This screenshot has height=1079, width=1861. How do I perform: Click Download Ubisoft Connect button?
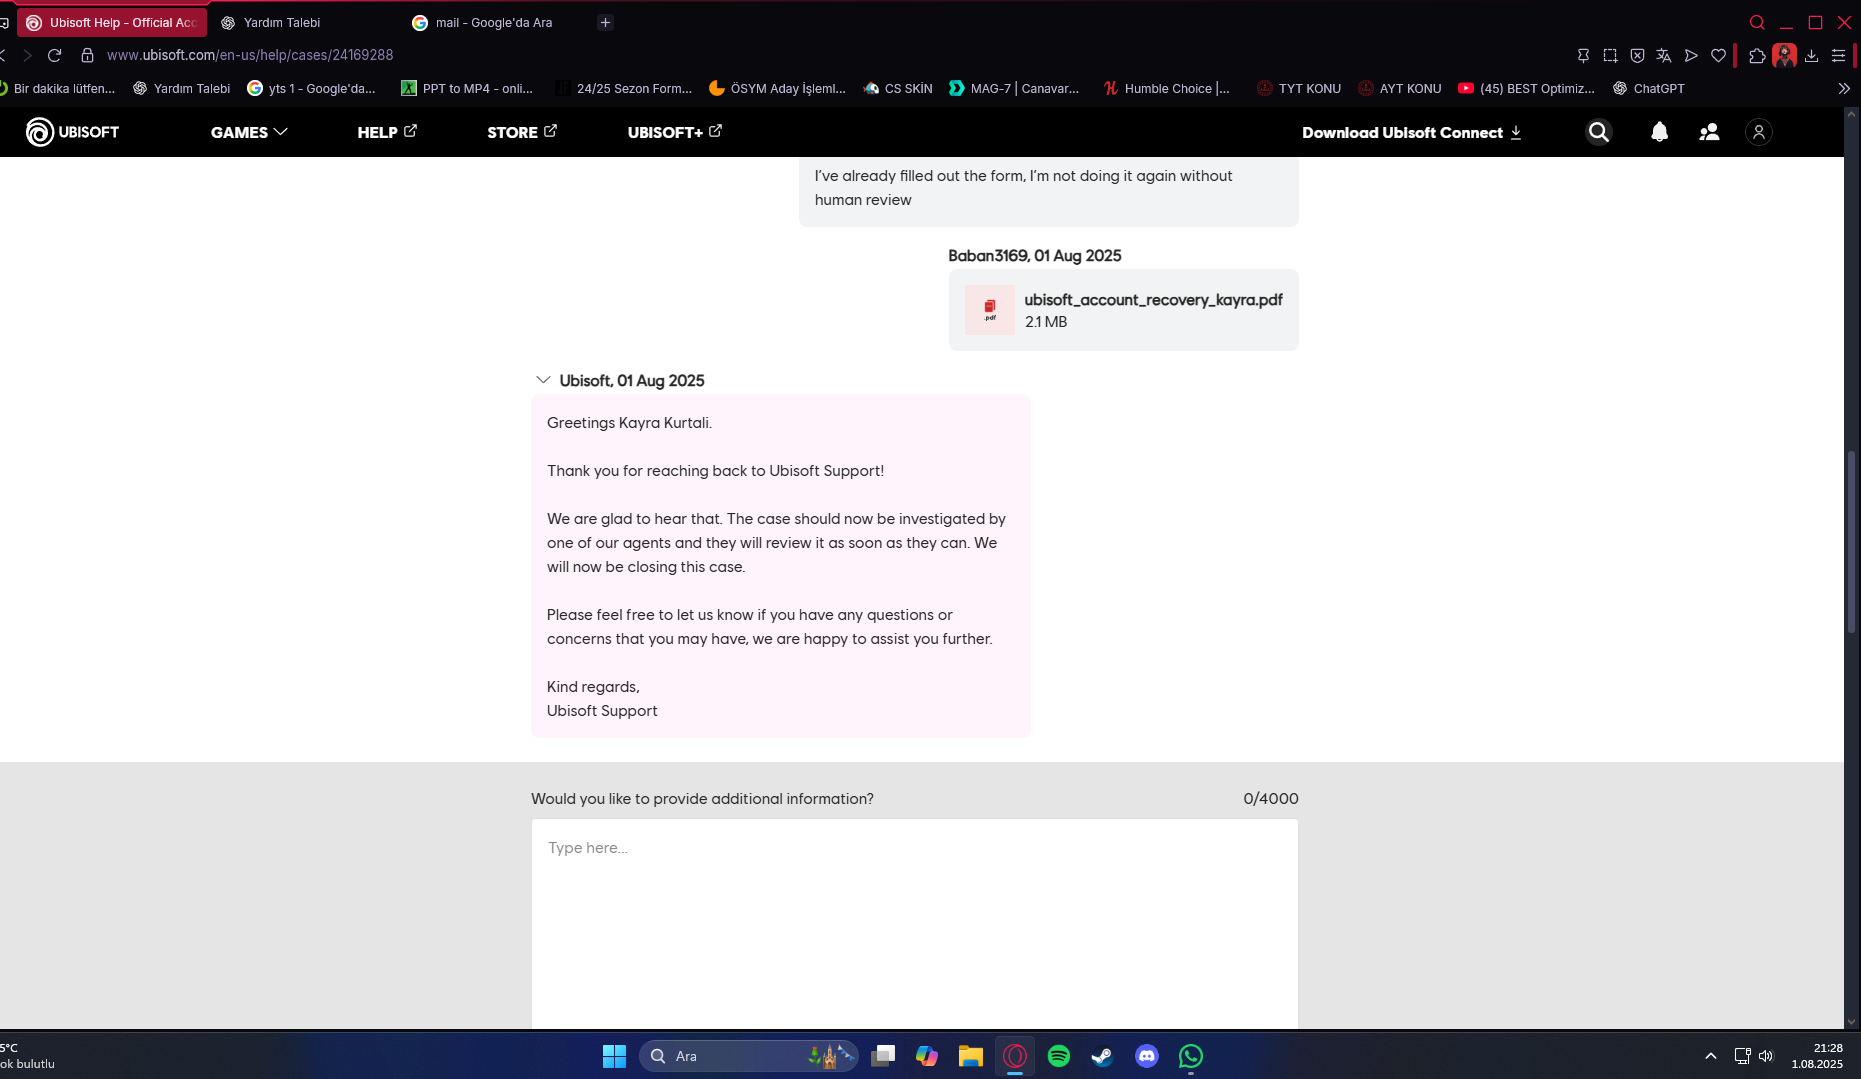1412,132
